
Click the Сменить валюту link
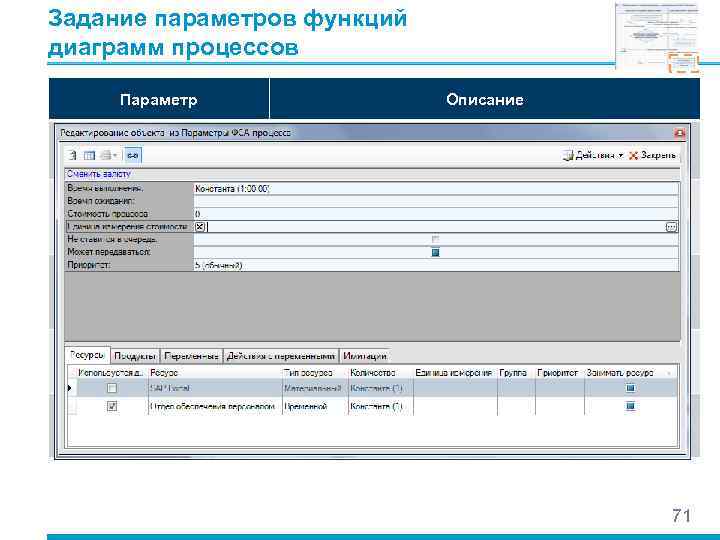99,174
